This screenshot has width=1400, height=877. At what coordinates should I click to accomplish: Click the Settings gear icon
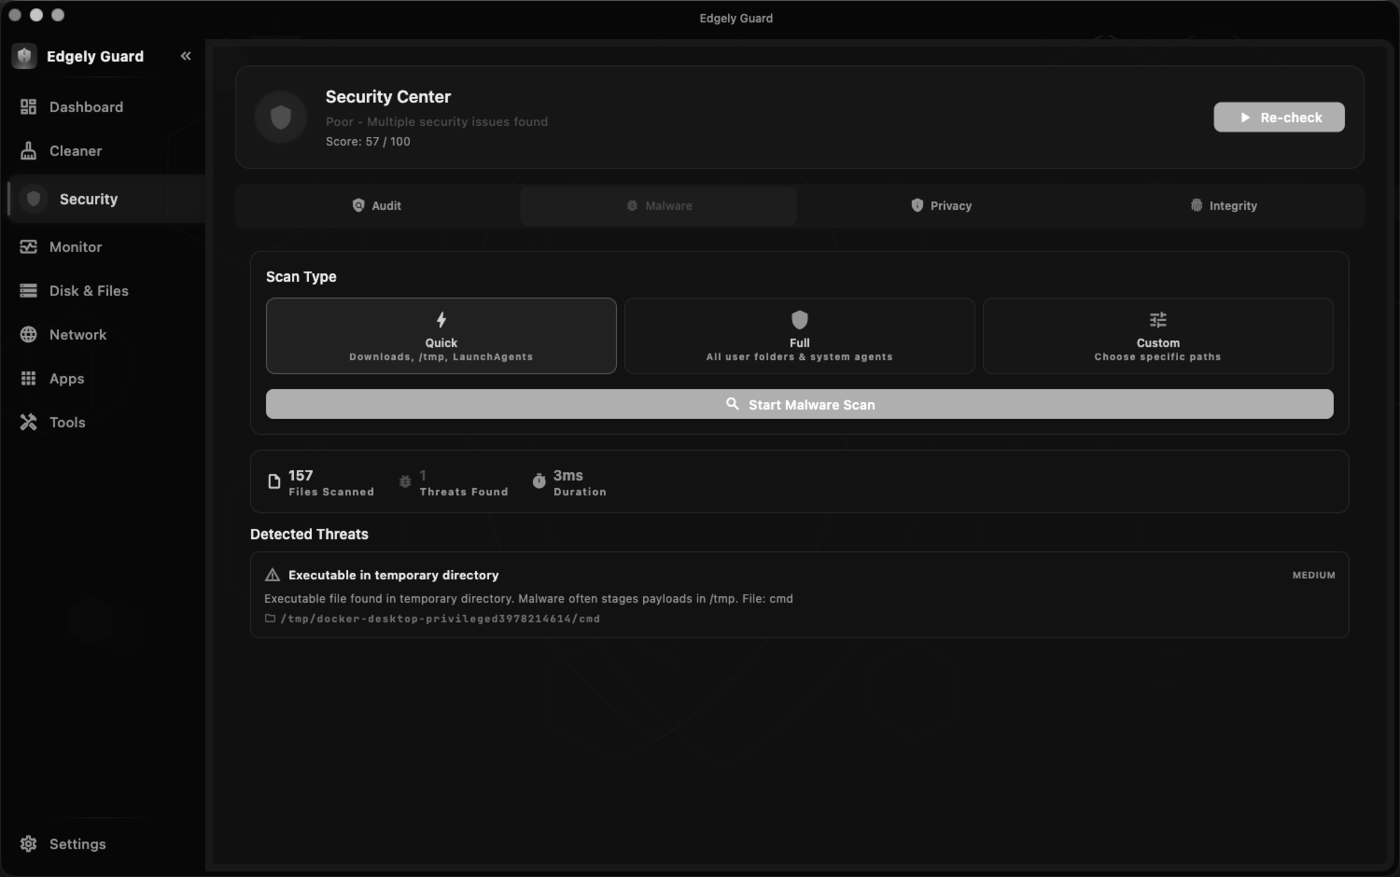point(28,844)
